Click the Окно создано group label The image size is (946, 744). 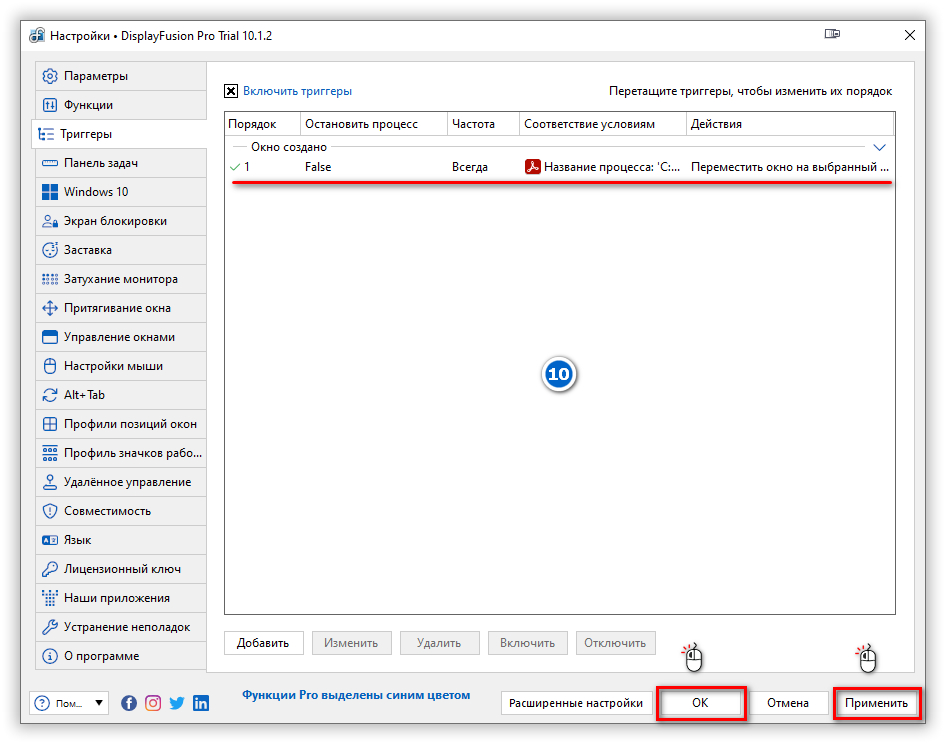289,147
